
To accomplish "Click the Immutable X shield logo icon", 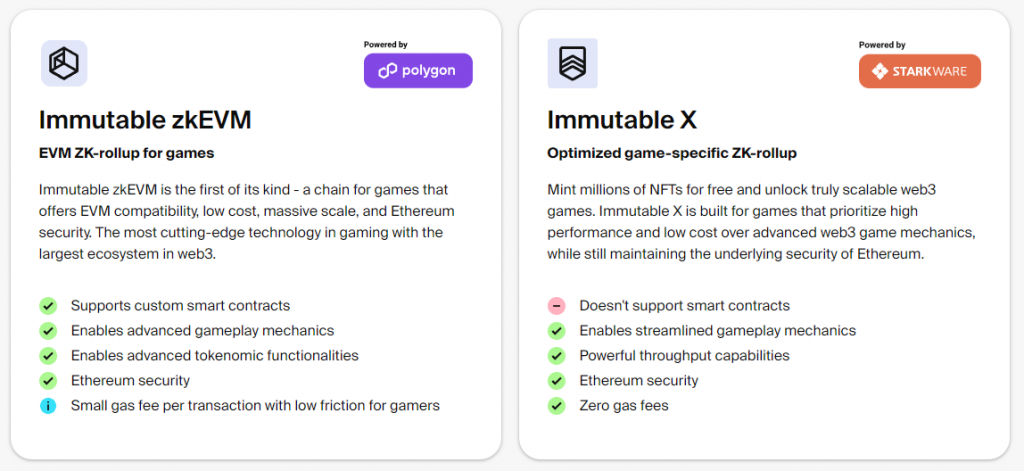I will point(572,63).
